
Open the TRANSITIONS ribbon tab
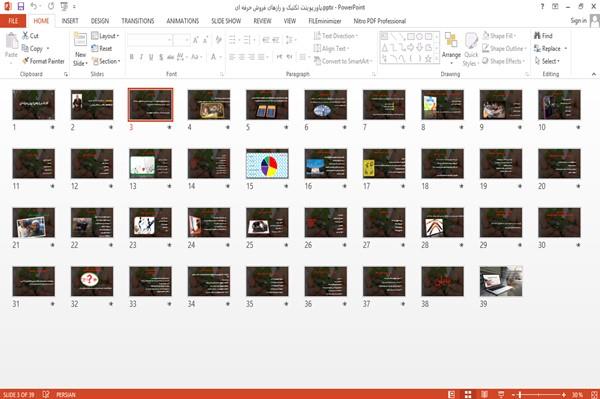pyautogui.click(x=138, y=21)
